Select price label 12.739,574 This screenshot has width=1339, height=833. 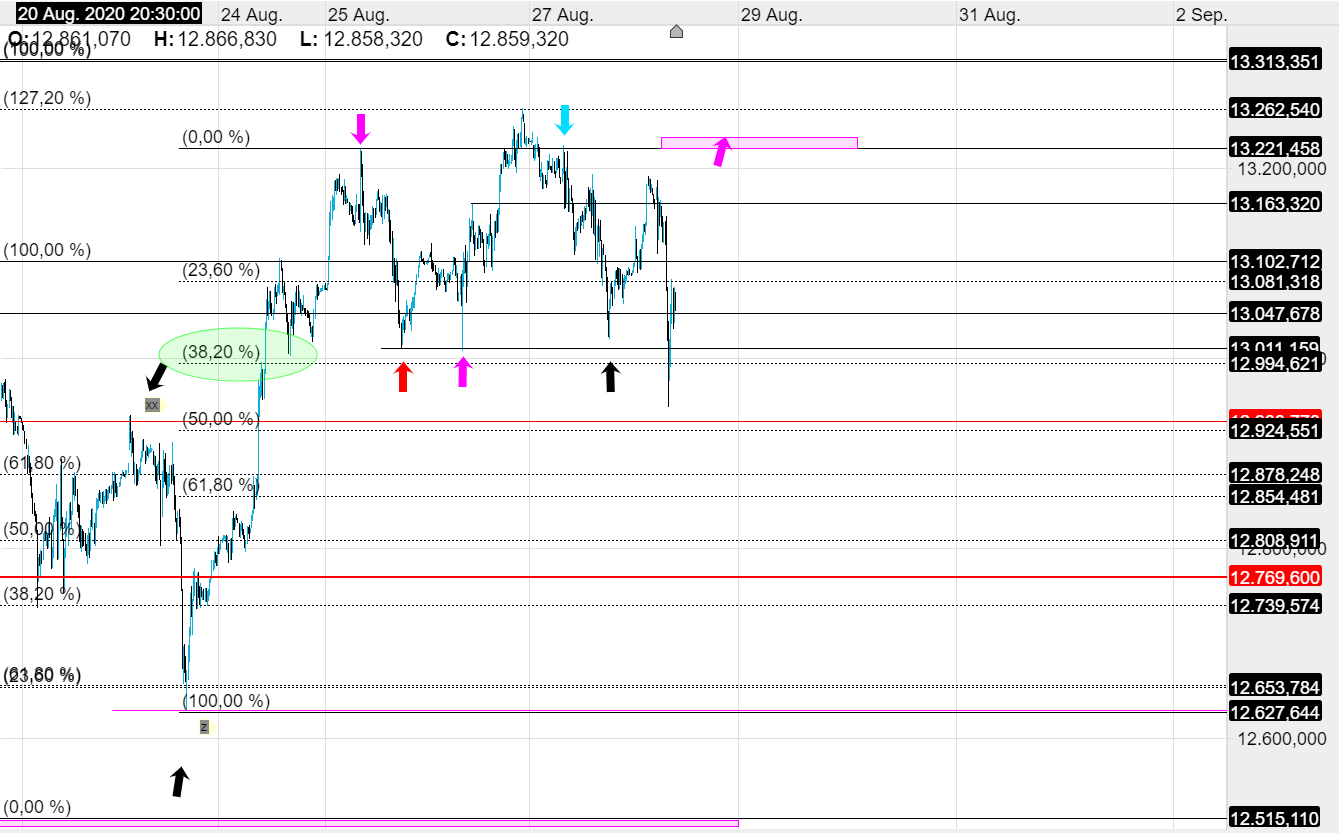tap(1275, 605)
